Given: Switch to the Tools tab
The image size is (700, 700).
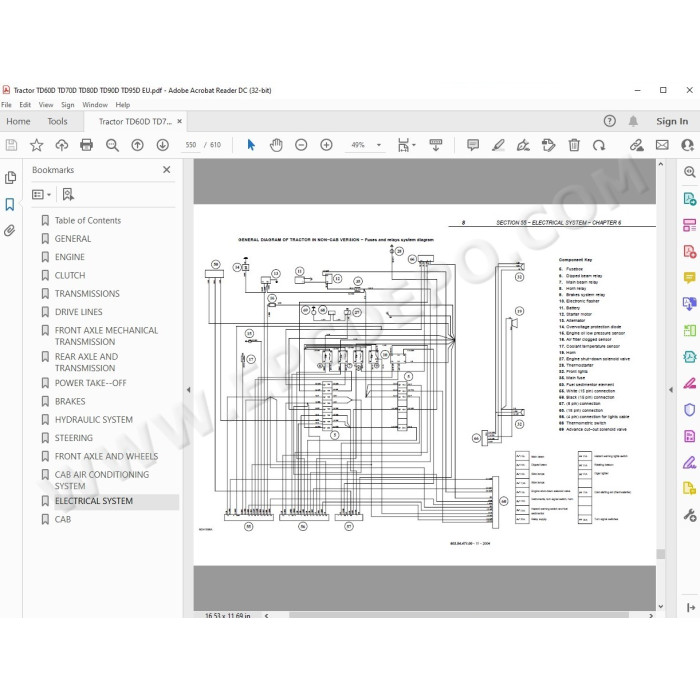Looking at the screenshot, I should 57,121.
